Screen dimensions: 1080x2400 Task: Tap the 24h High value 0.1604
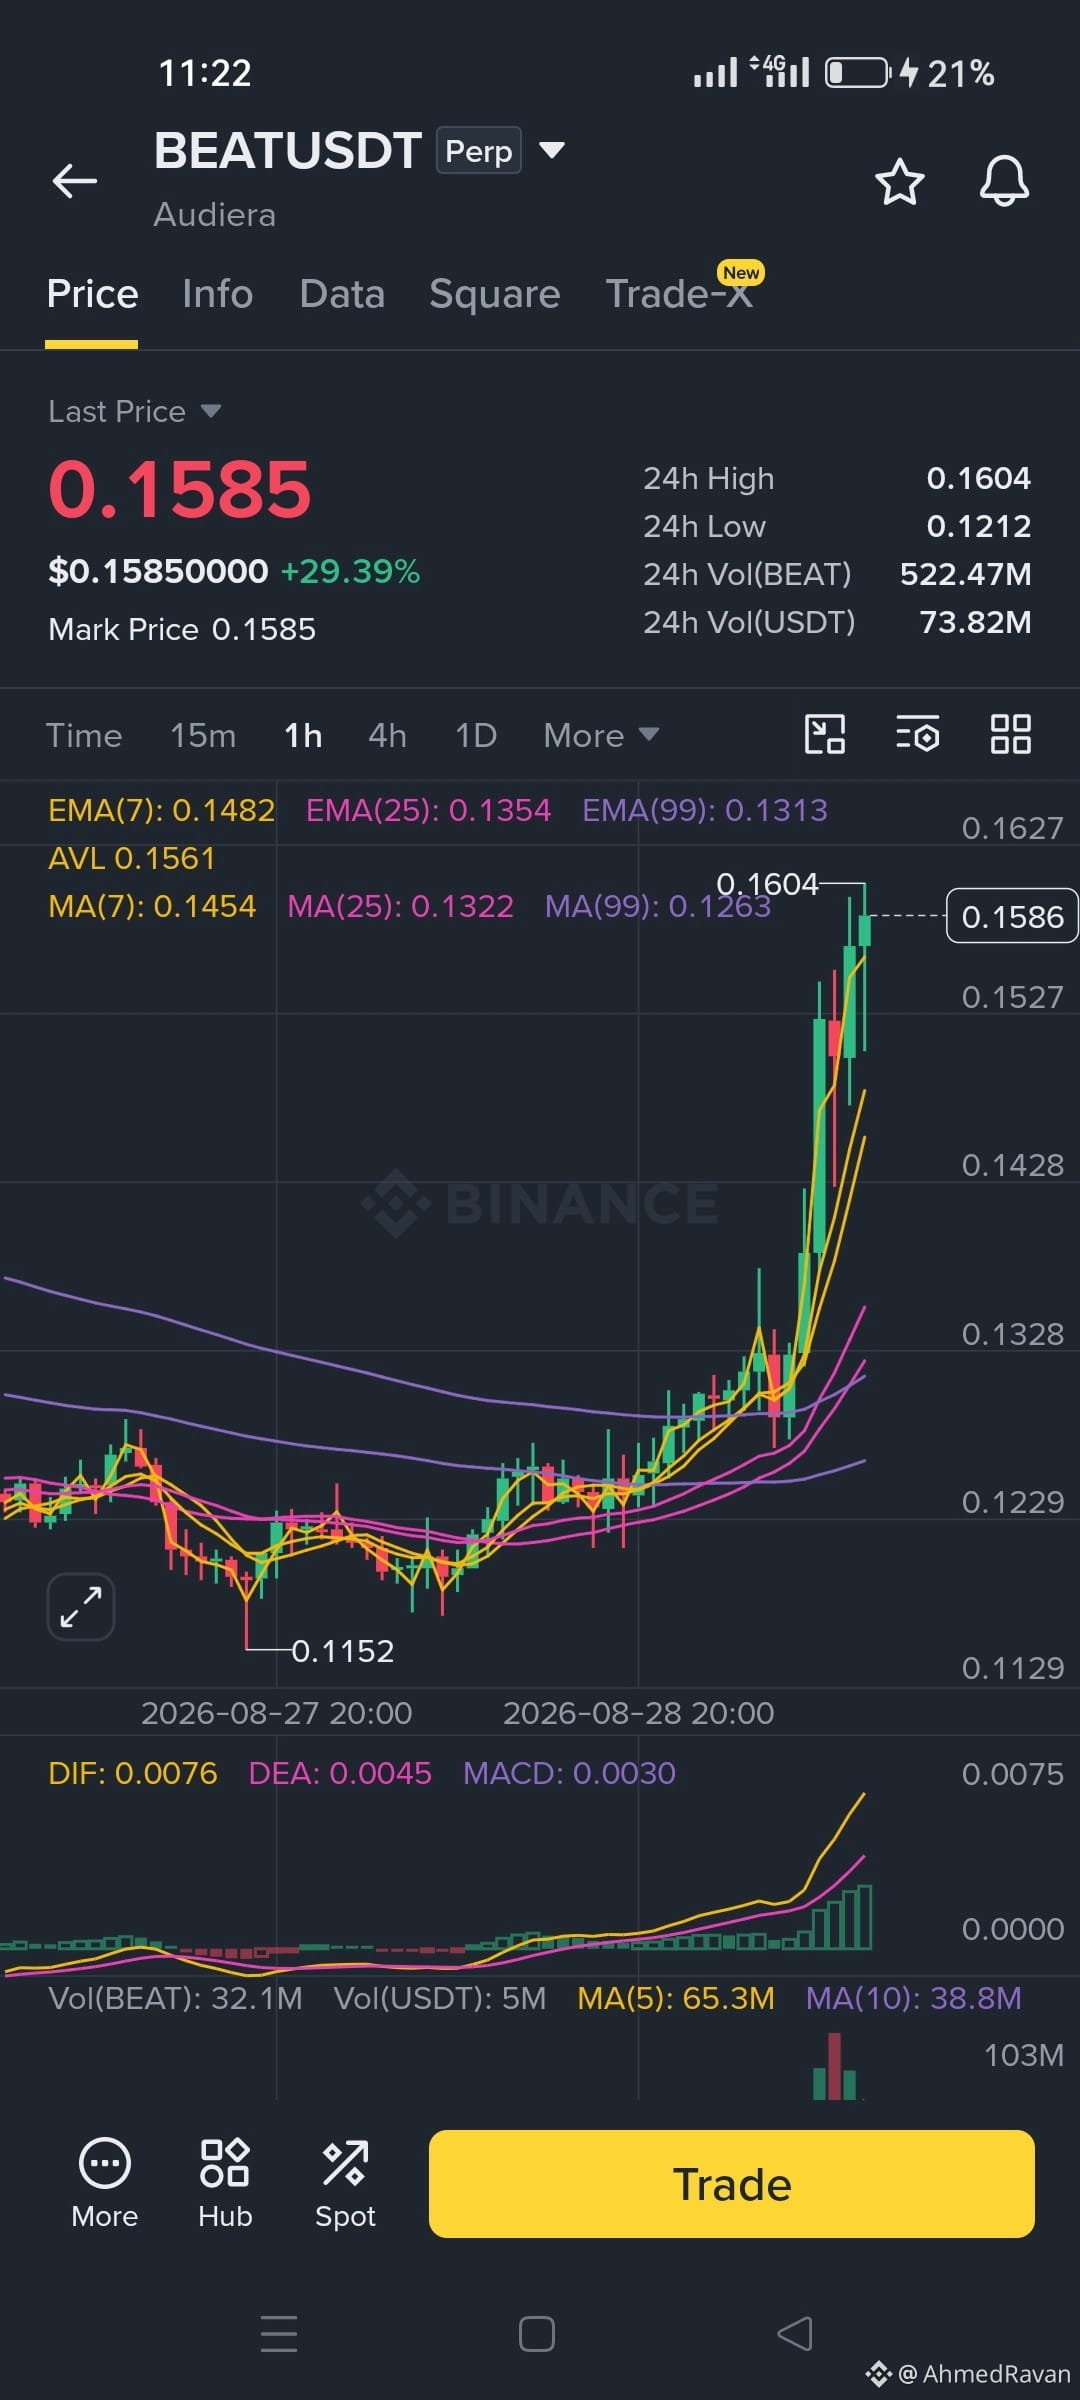pos(978,478)
